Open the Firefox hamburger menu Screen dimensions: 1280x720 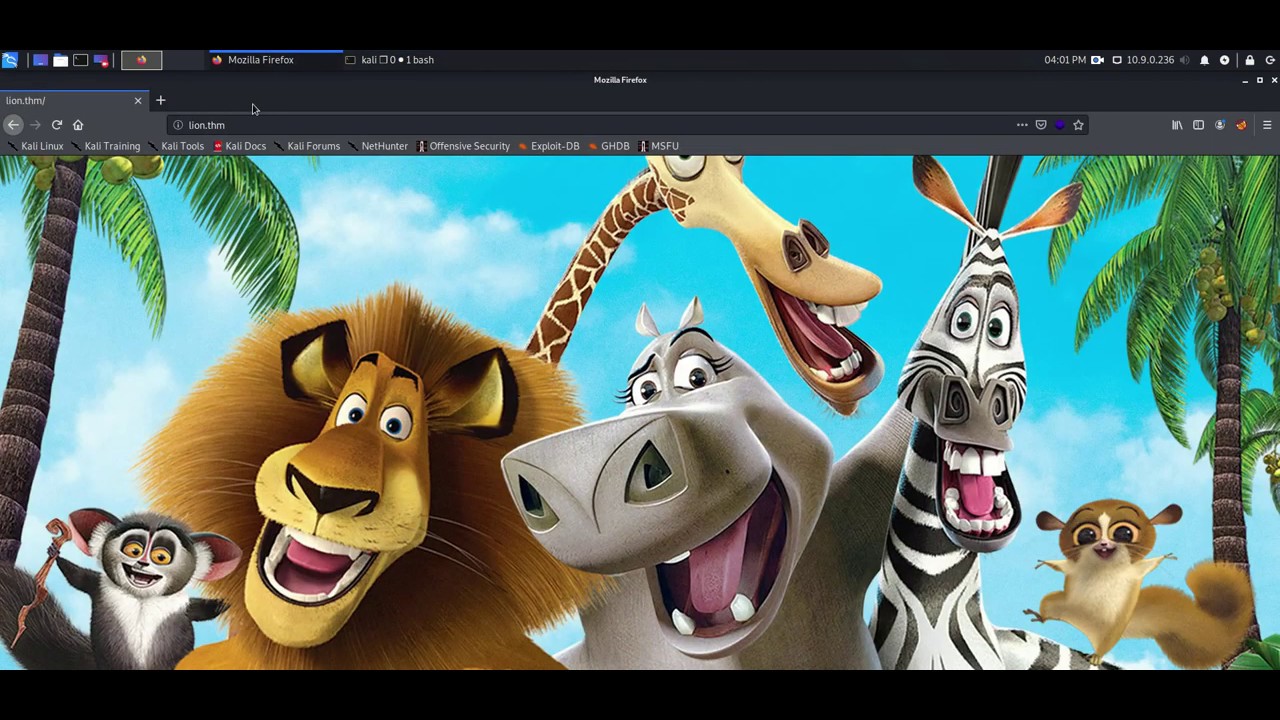click(x=1267, y=125)
